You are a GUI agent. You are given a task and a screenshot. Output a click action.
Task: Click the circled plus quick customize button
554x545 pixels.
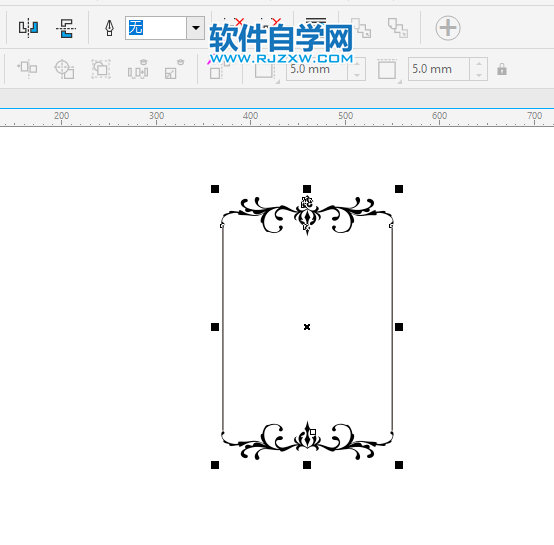click(448, 28)
